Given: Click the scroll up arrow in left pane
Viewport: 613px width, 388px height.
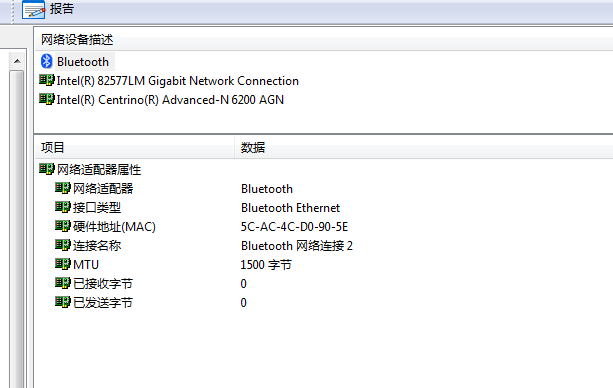Looking at the screenshot, I should 17,61.
